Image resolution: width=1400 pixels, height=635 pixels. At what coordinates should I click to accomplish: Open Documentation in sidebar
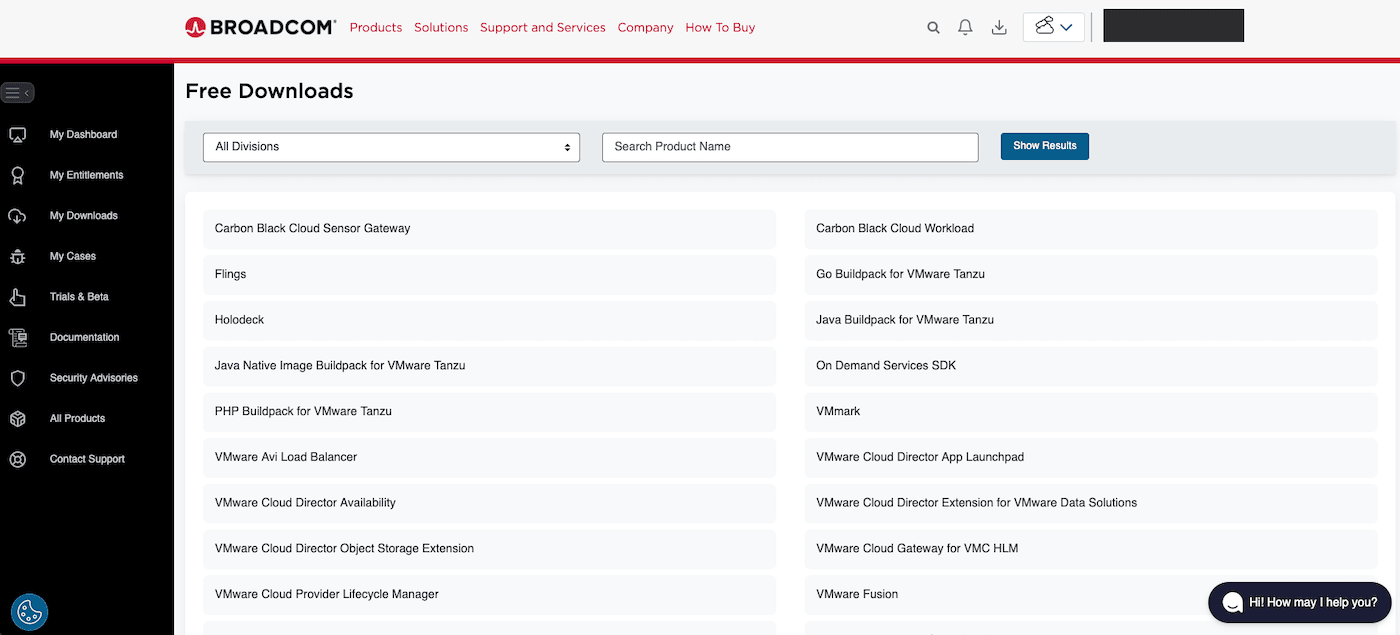(84, 338)
